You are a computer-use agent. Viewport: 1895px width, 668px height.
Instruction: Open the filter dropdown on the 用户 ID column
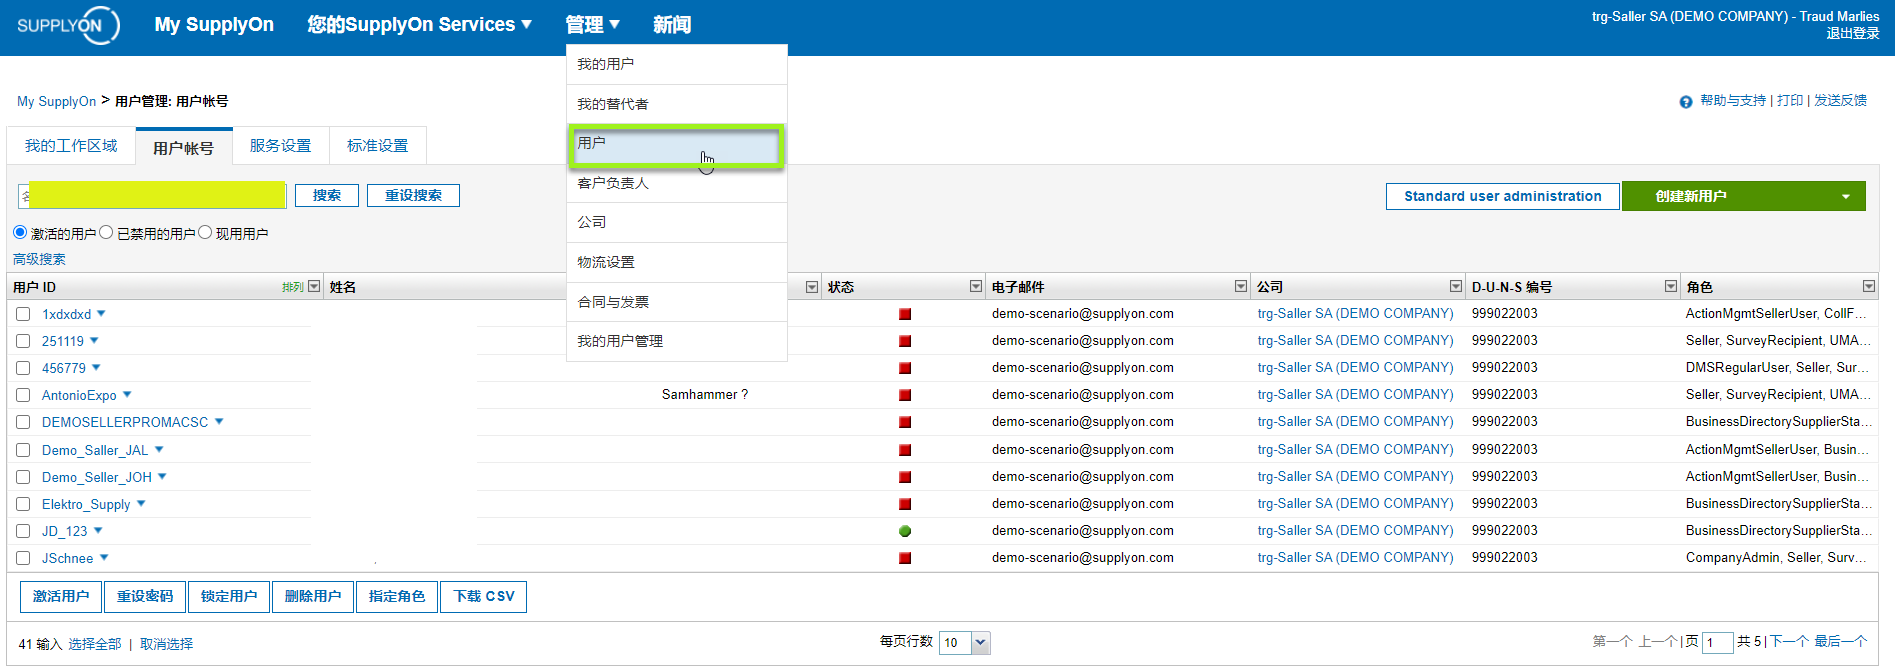(314, 286)
